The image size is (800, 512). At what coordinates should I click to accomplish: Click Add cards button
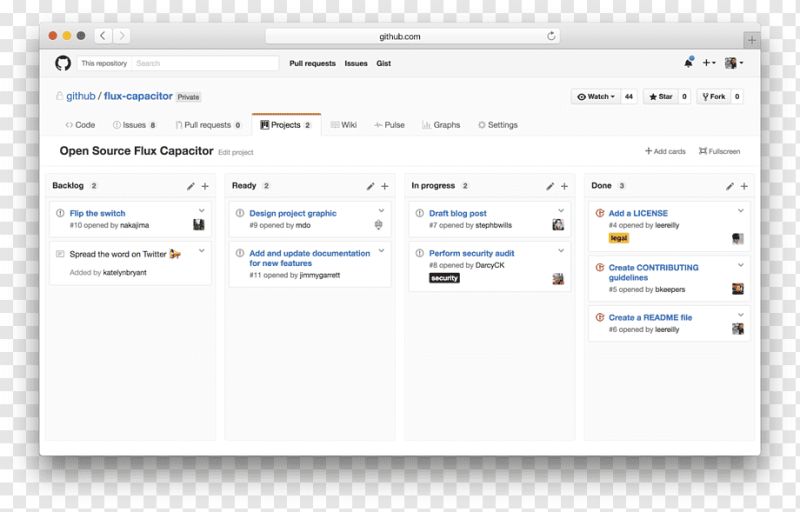665,151
